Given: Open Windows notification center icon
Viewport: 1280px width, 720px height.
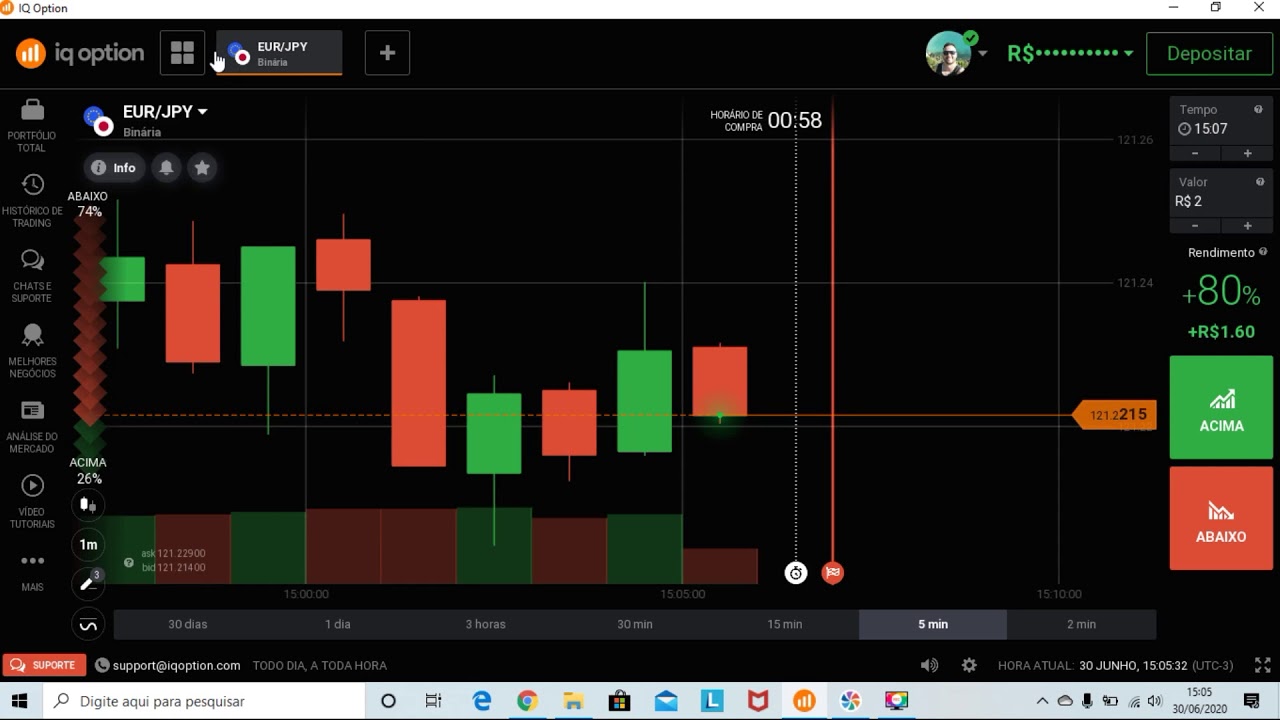Looking at the screenshot, I should pyautogui.click(x=1251, y=701).
